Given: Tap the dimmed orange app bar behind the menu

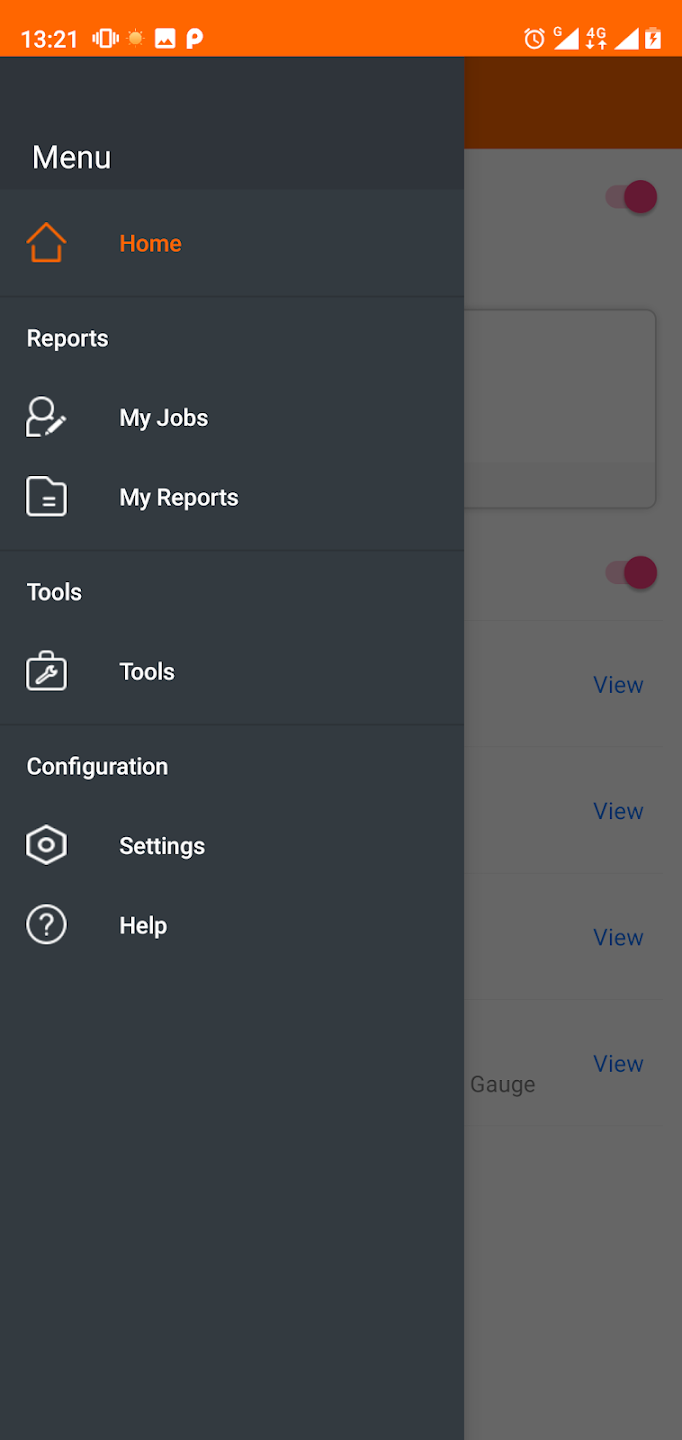Looking at the screenshot, I should (x=572, y=103).
